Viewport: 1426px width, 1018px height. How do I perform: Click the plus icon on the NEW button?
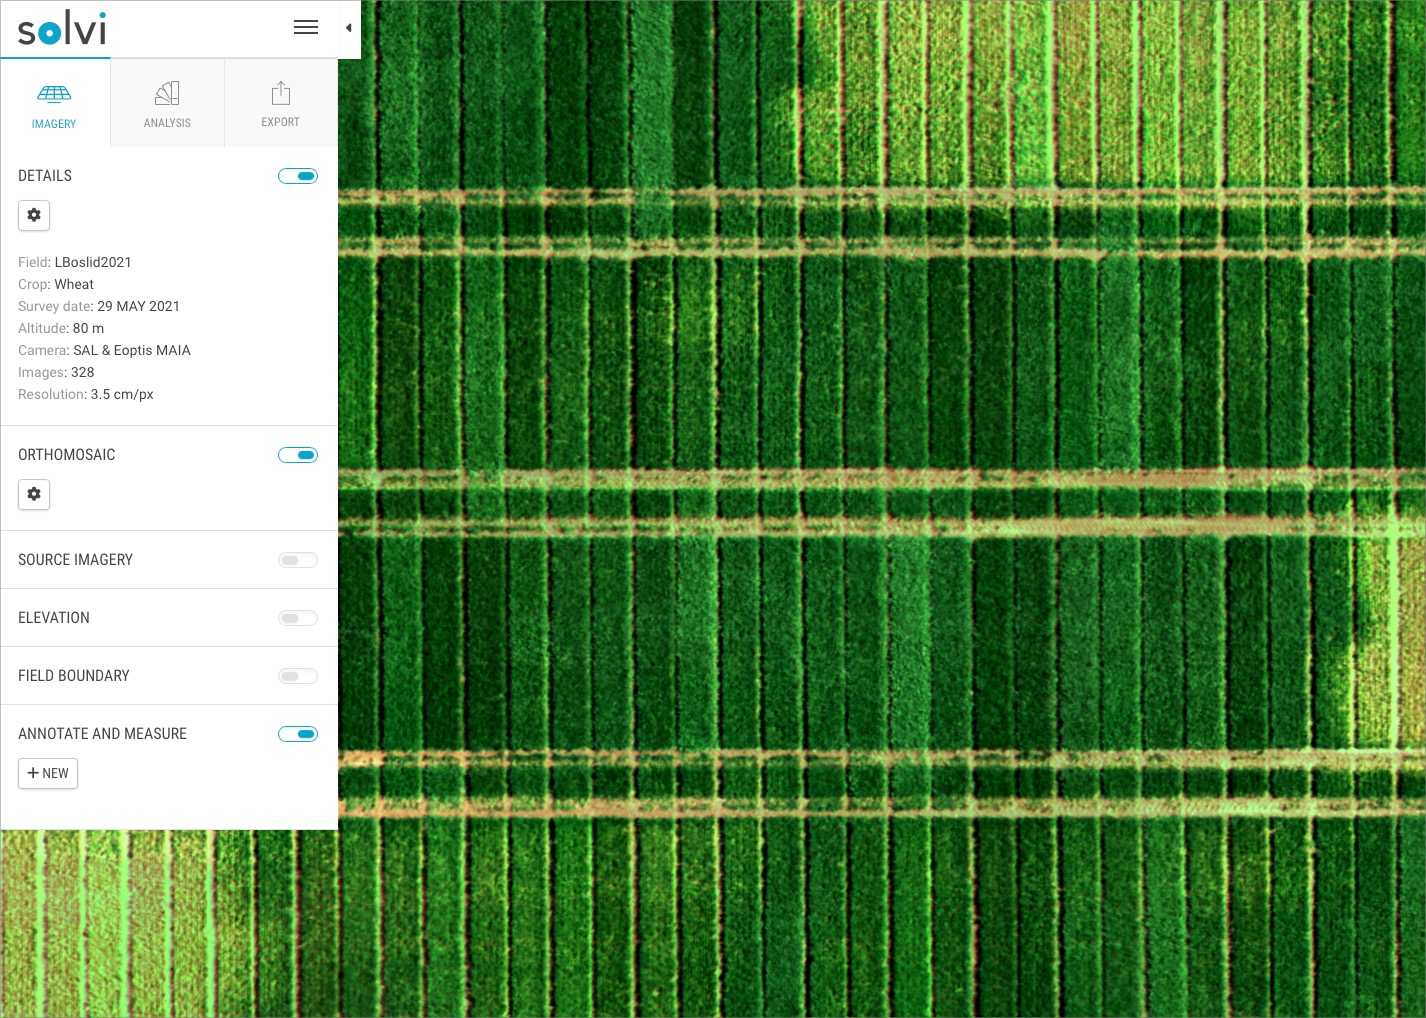coord(33,772)
